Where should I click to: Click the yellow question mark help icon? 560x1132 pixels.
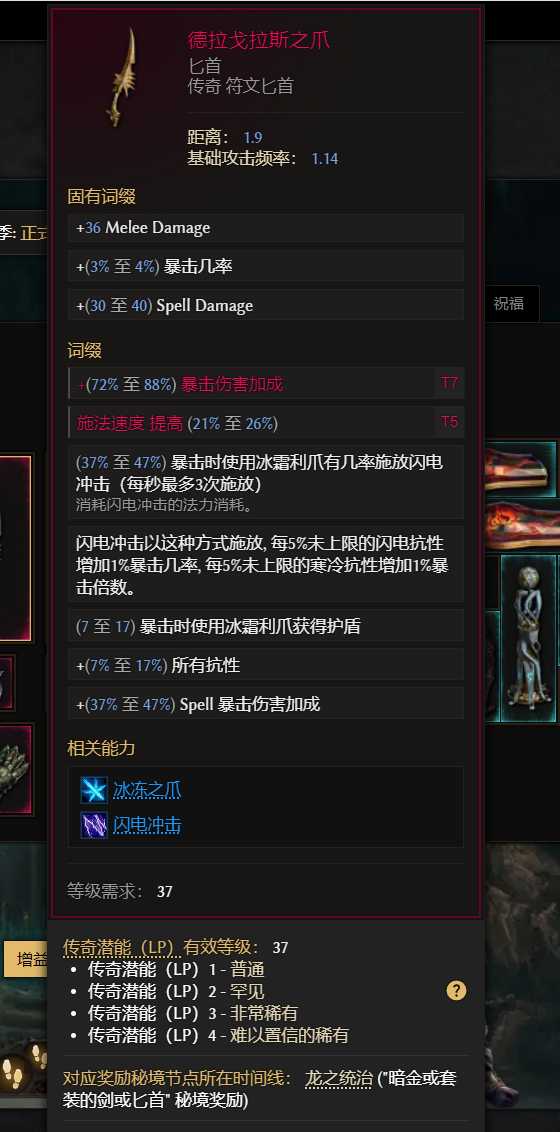[456, 990]
